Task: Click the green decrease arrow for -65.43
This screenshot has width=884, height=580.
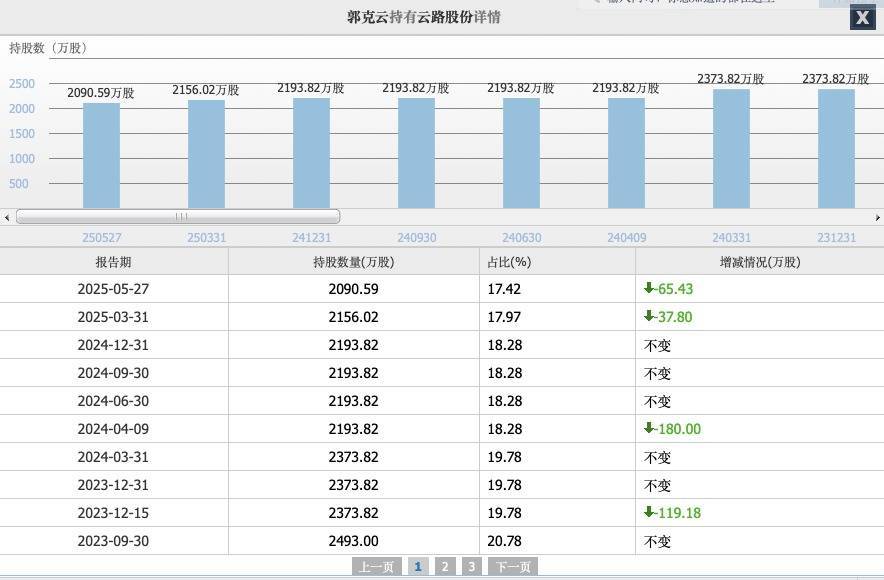Action: click(x=649, y=288)
